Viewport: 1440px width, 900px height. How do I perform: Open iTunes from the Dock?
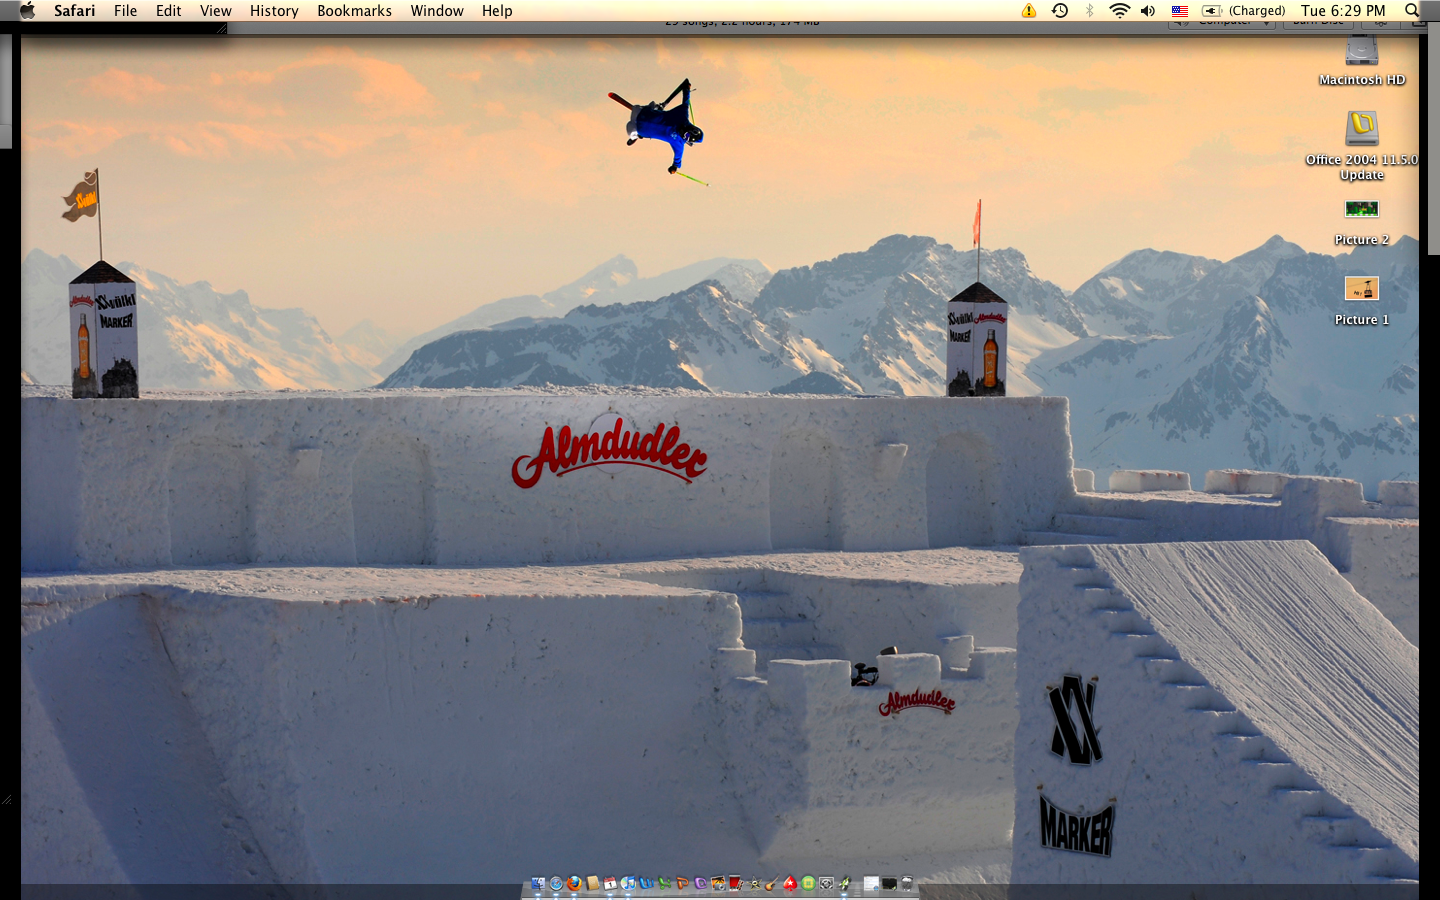click(x=628, y=884)
